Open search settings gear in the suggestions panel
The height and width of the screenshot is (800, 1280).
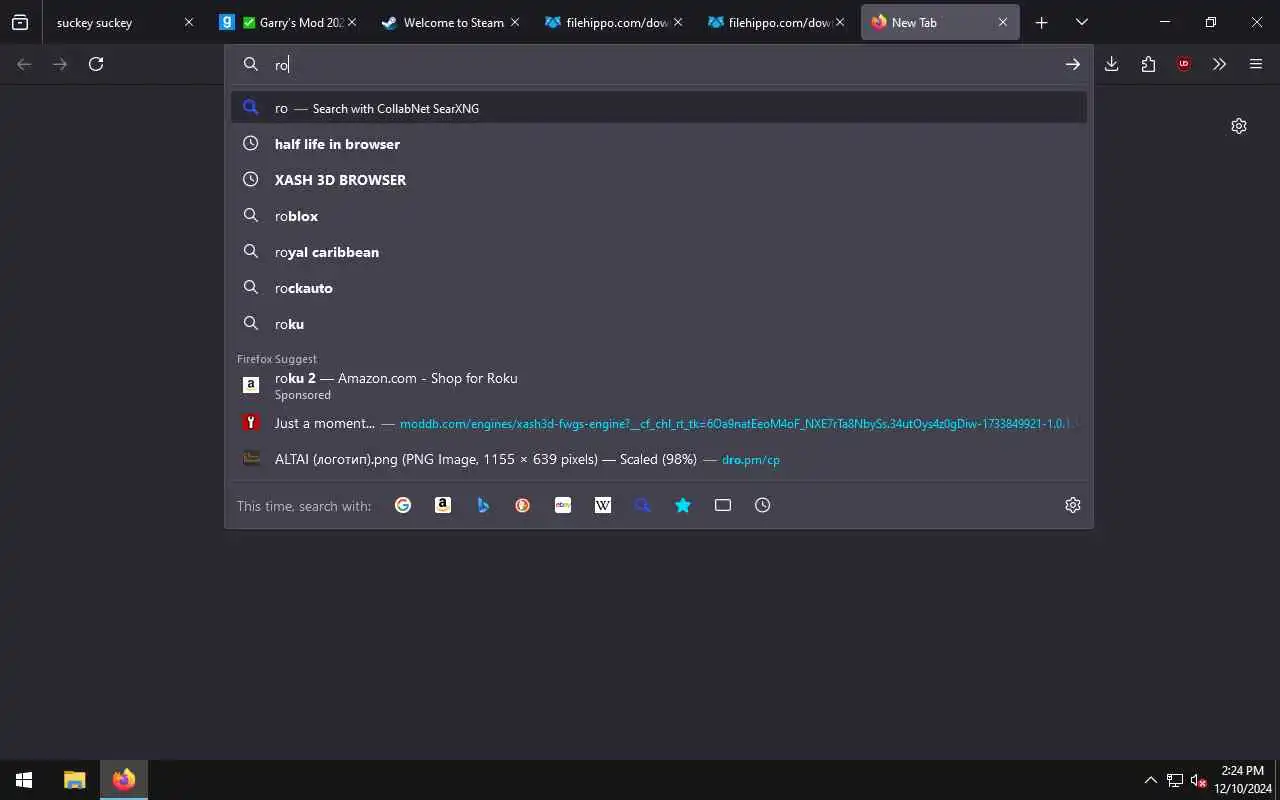coord(1073,505)
